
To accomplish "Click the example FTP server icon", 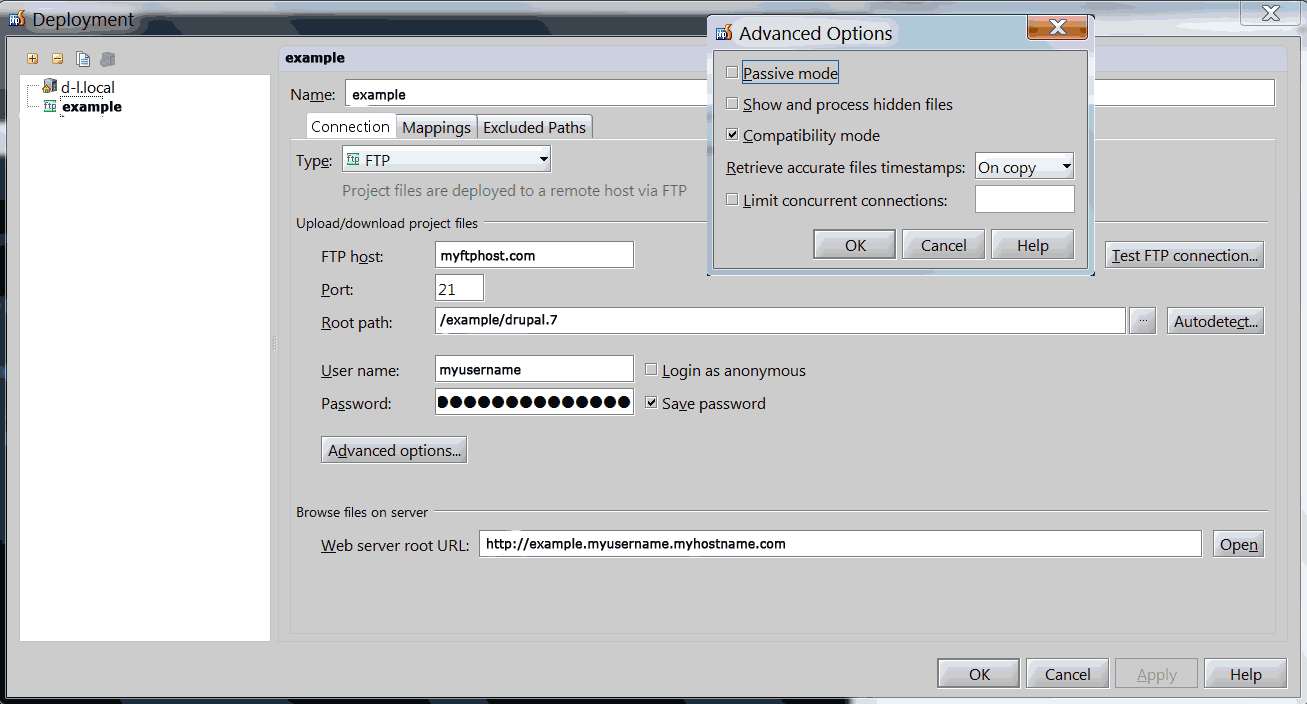I will tap(50, 106).
